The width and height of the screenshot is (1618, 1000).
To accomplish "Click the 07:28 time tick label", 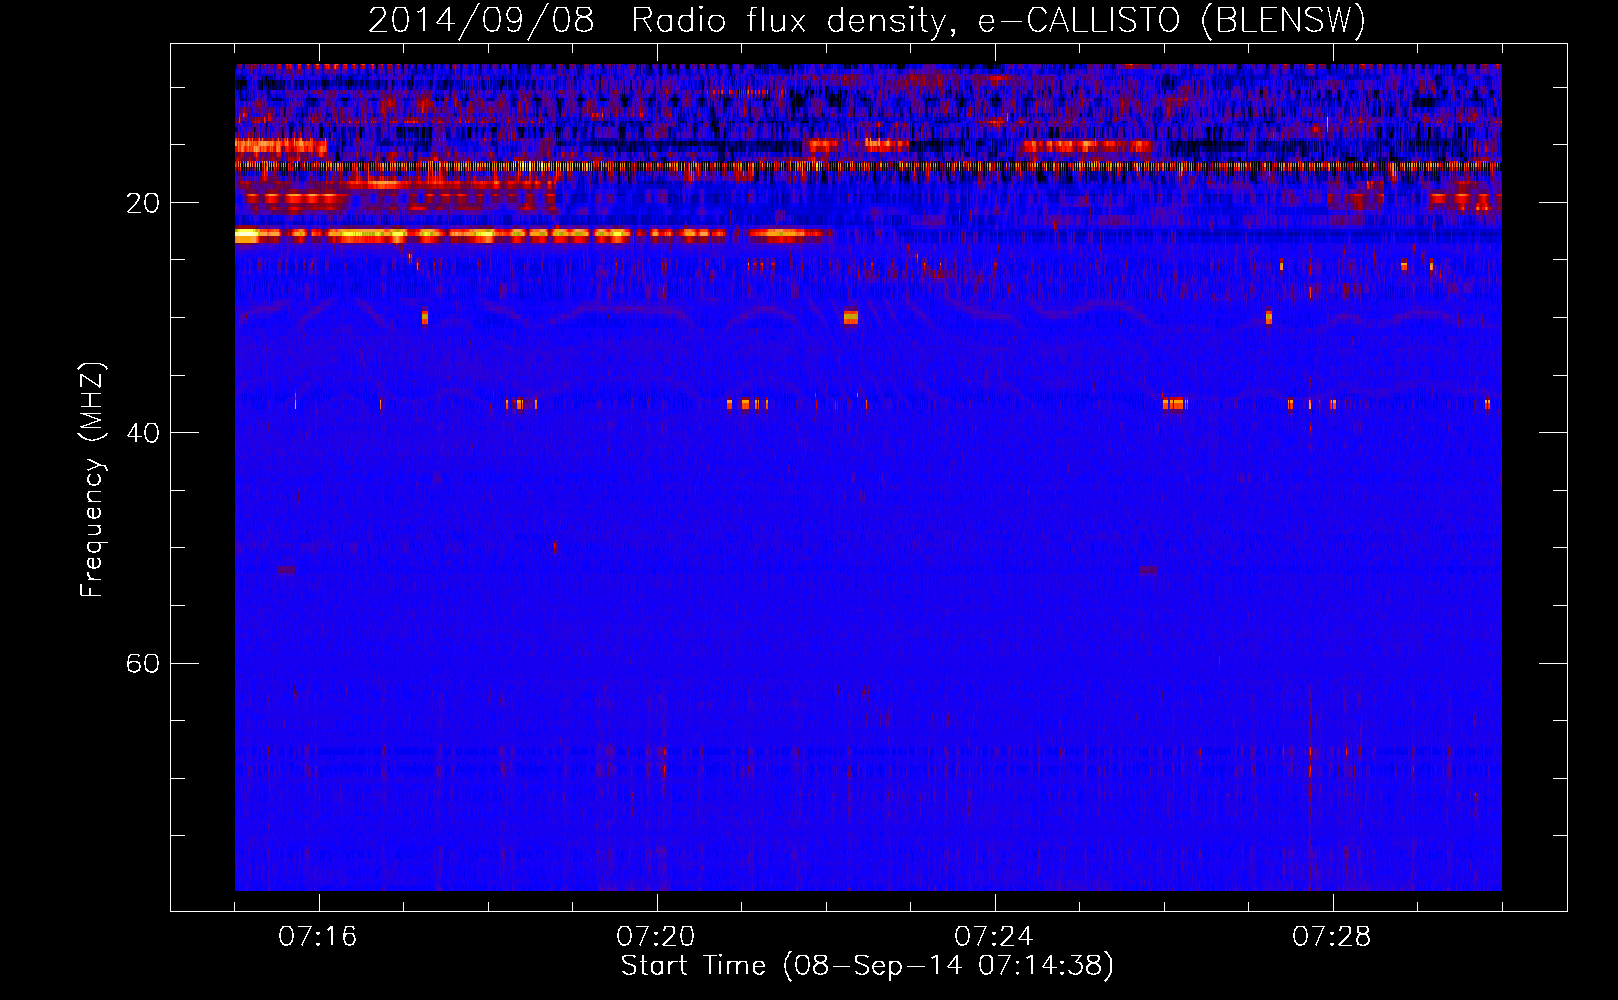I will [x=1332, y=937].
